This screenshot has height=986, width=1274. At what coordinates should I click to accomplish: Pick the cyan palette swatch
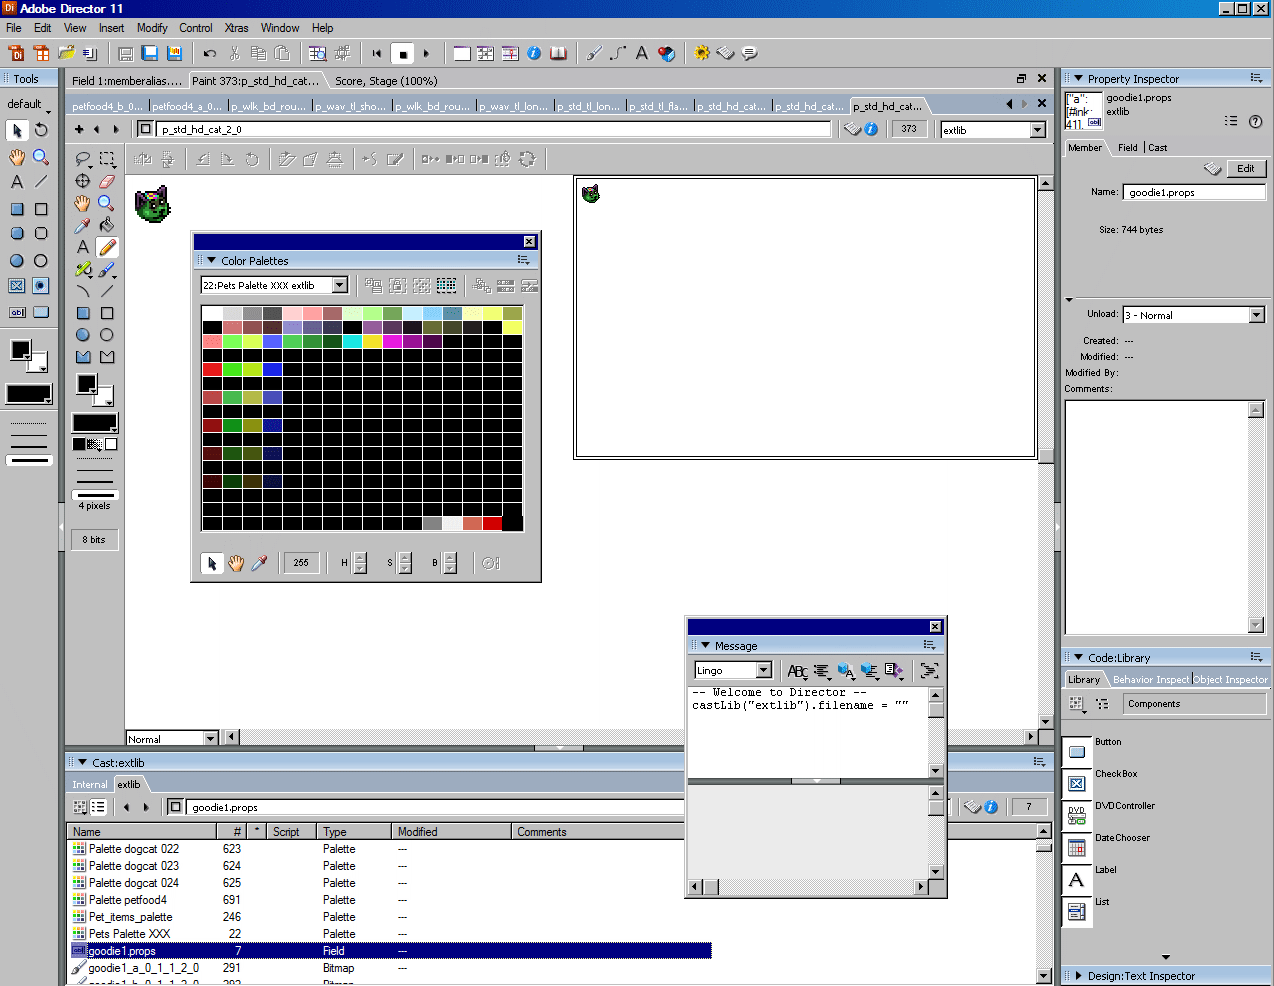(x=352, y=341)
